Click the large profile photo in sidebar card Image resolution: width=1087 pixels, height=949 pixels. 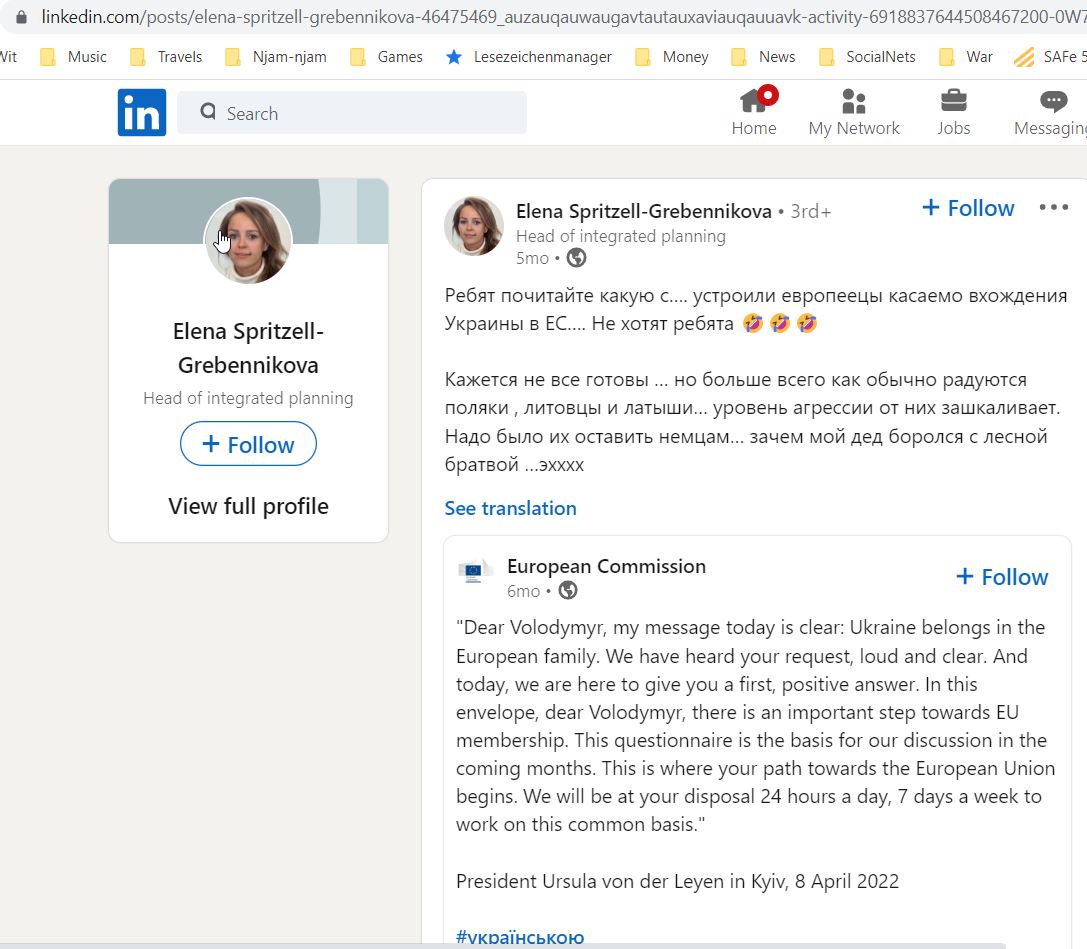click(x=248, y=241)
